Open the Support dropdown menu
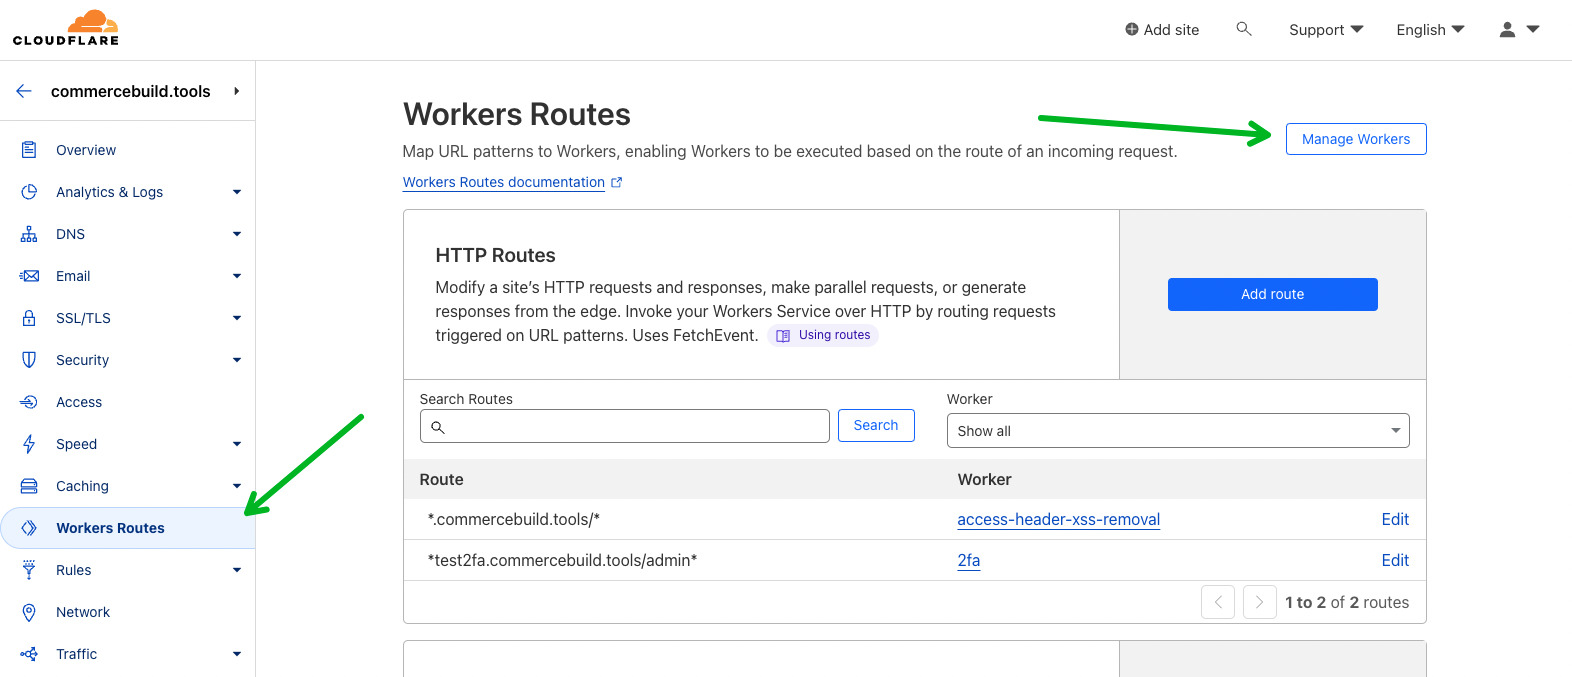Image resolution: width=1572 pixels, height=677 pixels. [x=1326, y=30]
